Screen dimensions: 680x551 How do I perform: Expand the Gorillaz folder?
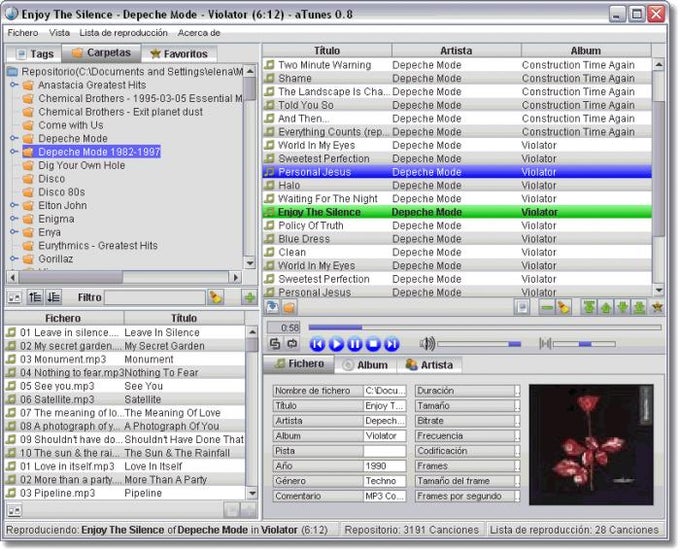[x=14, y=258]
